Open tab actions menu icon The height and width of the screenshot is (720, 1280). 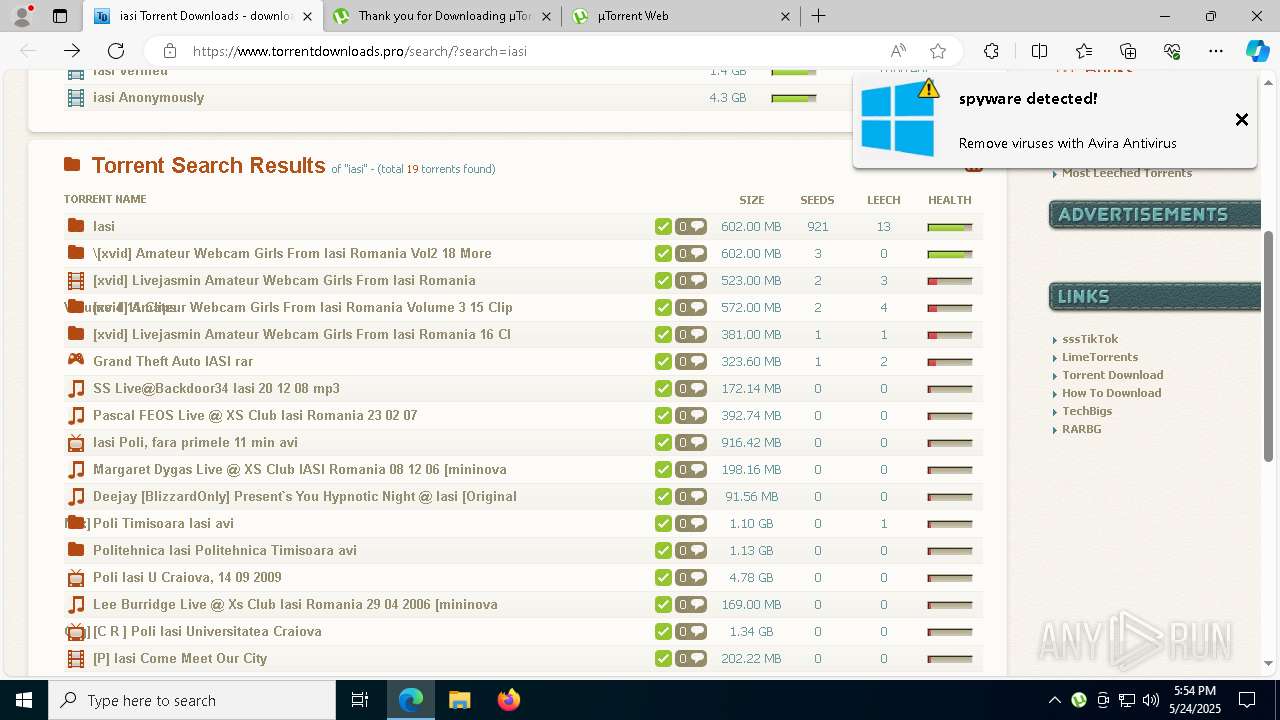tap(60, 16)
